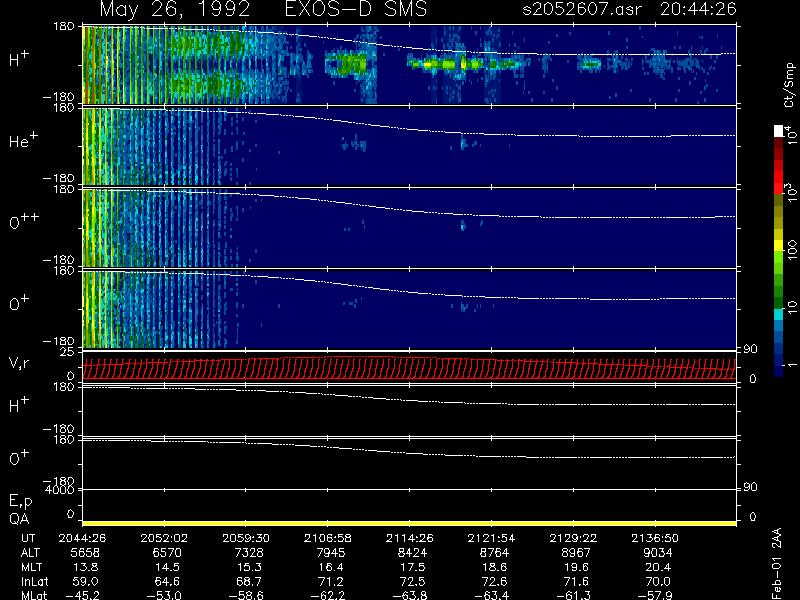Click altitude value "8764"
The height and width of the screenshot is (600, 800).
point(494,553)
